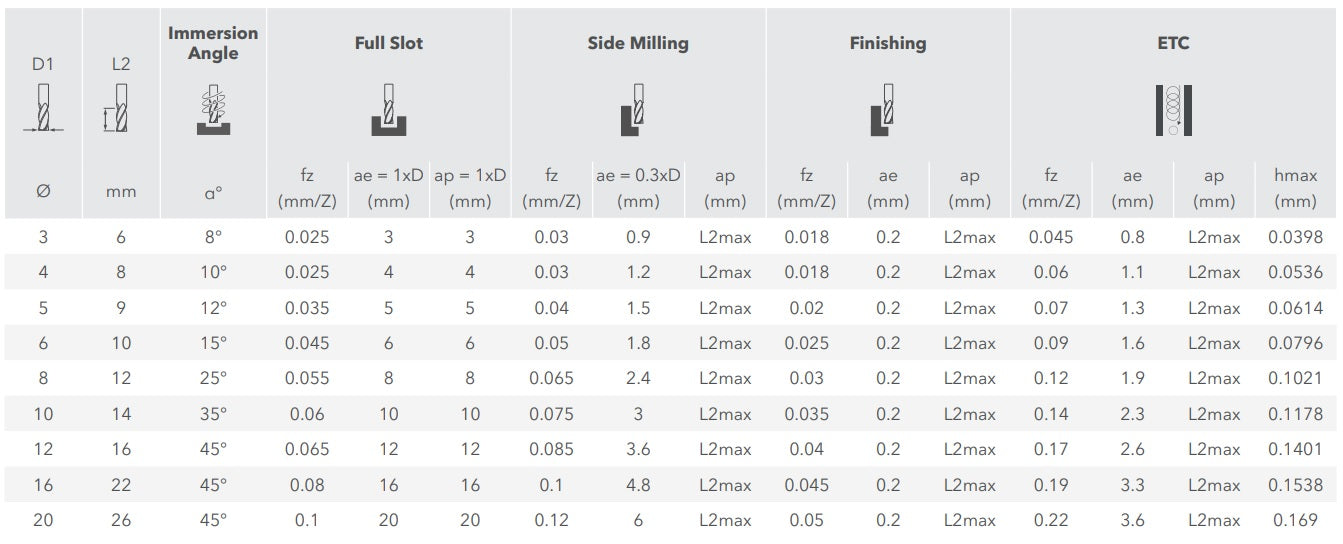1343x544 pixels.
Task: Click the ETC trochoidal milling icon
Action: click(x=1173, y=110)
